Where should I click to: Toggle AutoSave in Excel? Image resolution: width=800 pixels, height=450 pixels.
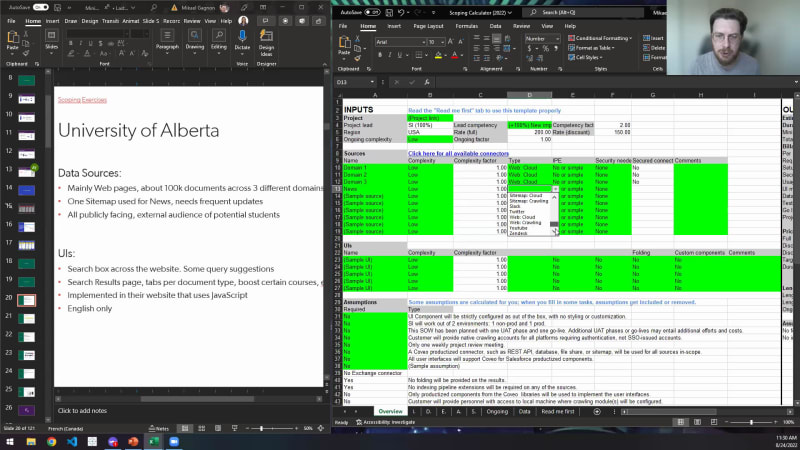pos(372,12)
